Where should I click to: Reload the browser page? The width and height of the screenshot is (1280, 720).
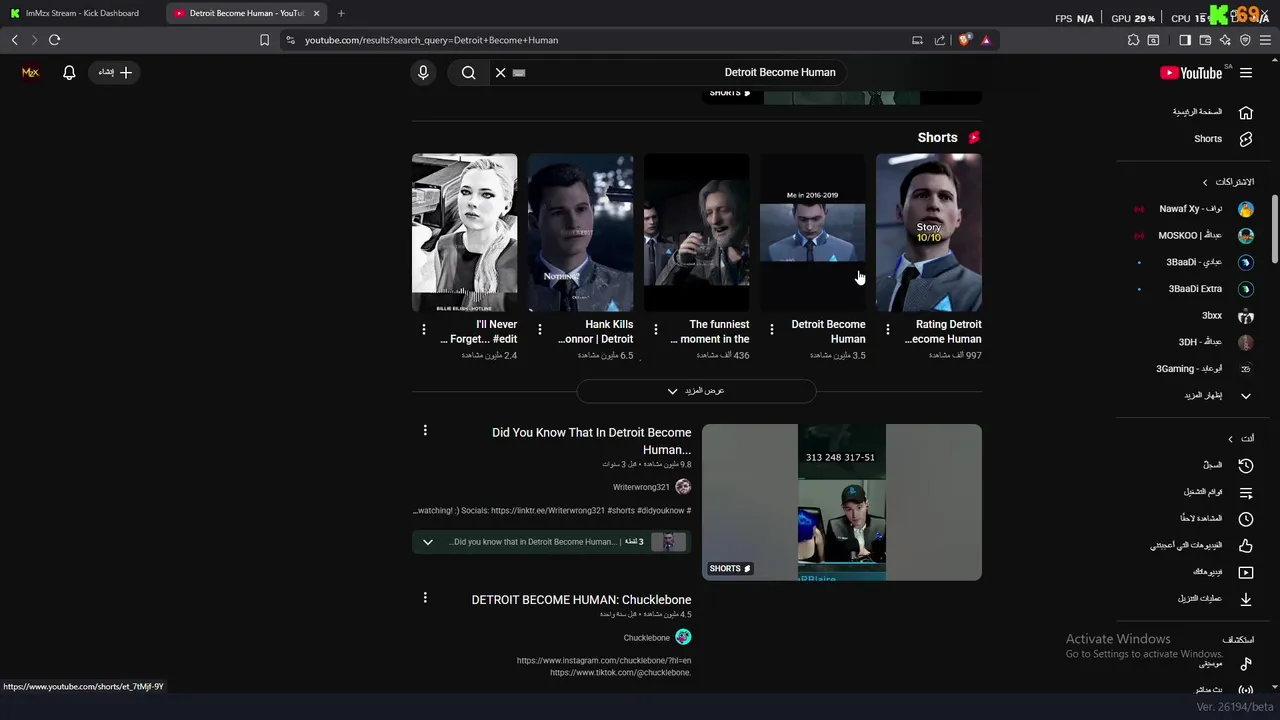pyautogui.click(x=54, y=40)
